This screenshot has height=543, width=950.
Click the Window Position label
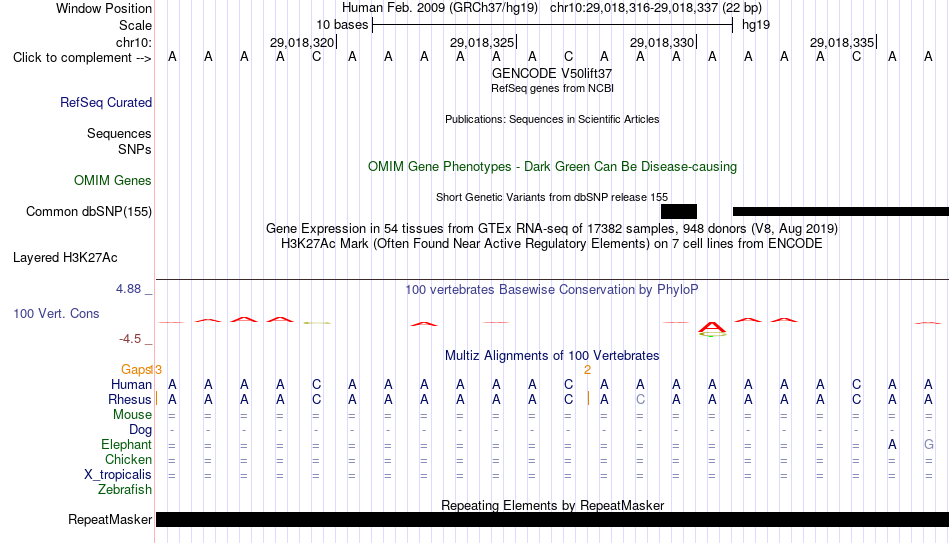(x=104, y=8)
